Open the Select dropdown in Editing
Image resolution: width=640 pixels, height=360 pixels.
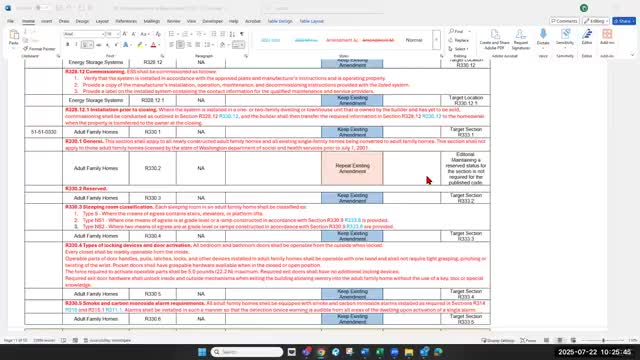(459, 49)
